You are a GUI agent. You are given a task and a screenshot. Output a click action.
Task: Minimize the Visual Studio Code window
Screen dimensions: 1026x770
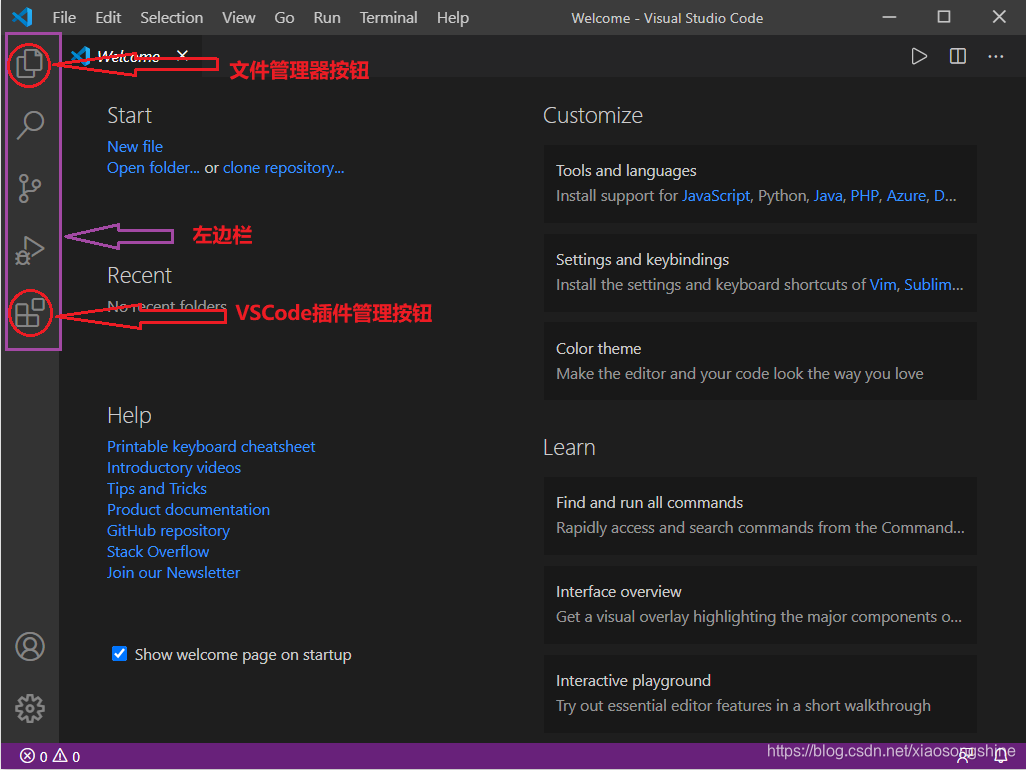889,17
